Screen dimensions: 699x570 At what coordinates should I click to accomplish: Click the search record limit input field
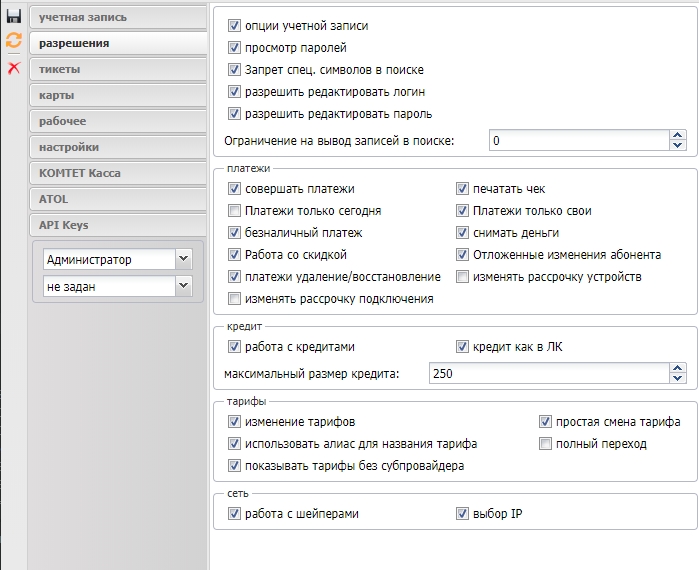pyautogui.click(x=578, y=140)
